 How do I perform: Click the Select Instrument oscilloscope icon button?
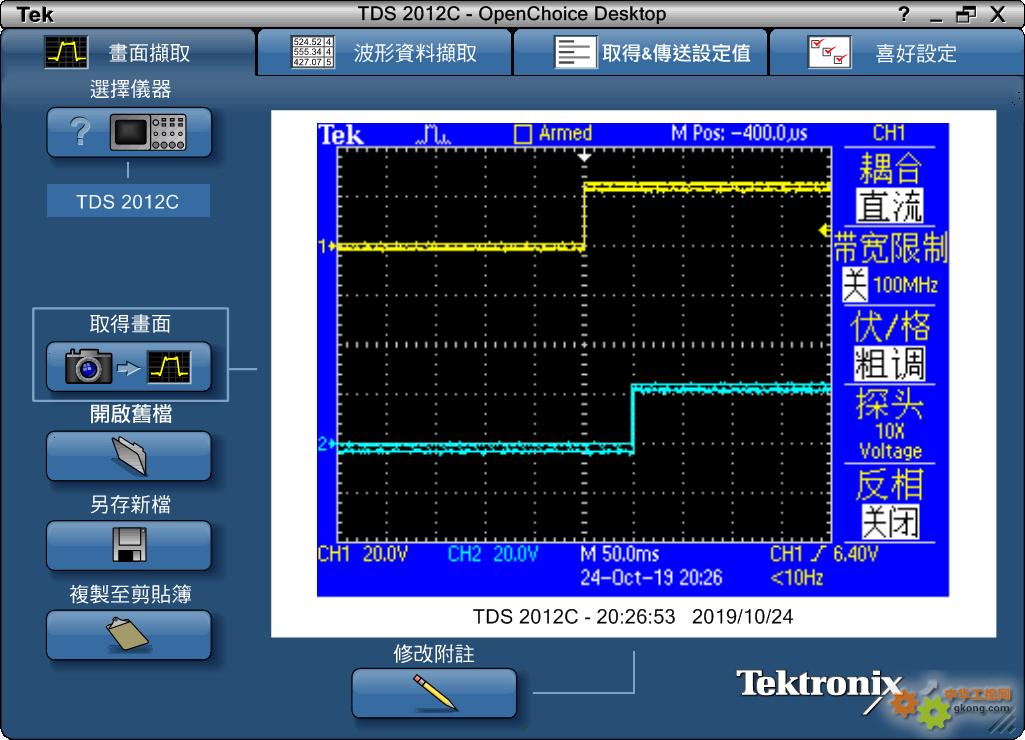[x=129, y=132]
